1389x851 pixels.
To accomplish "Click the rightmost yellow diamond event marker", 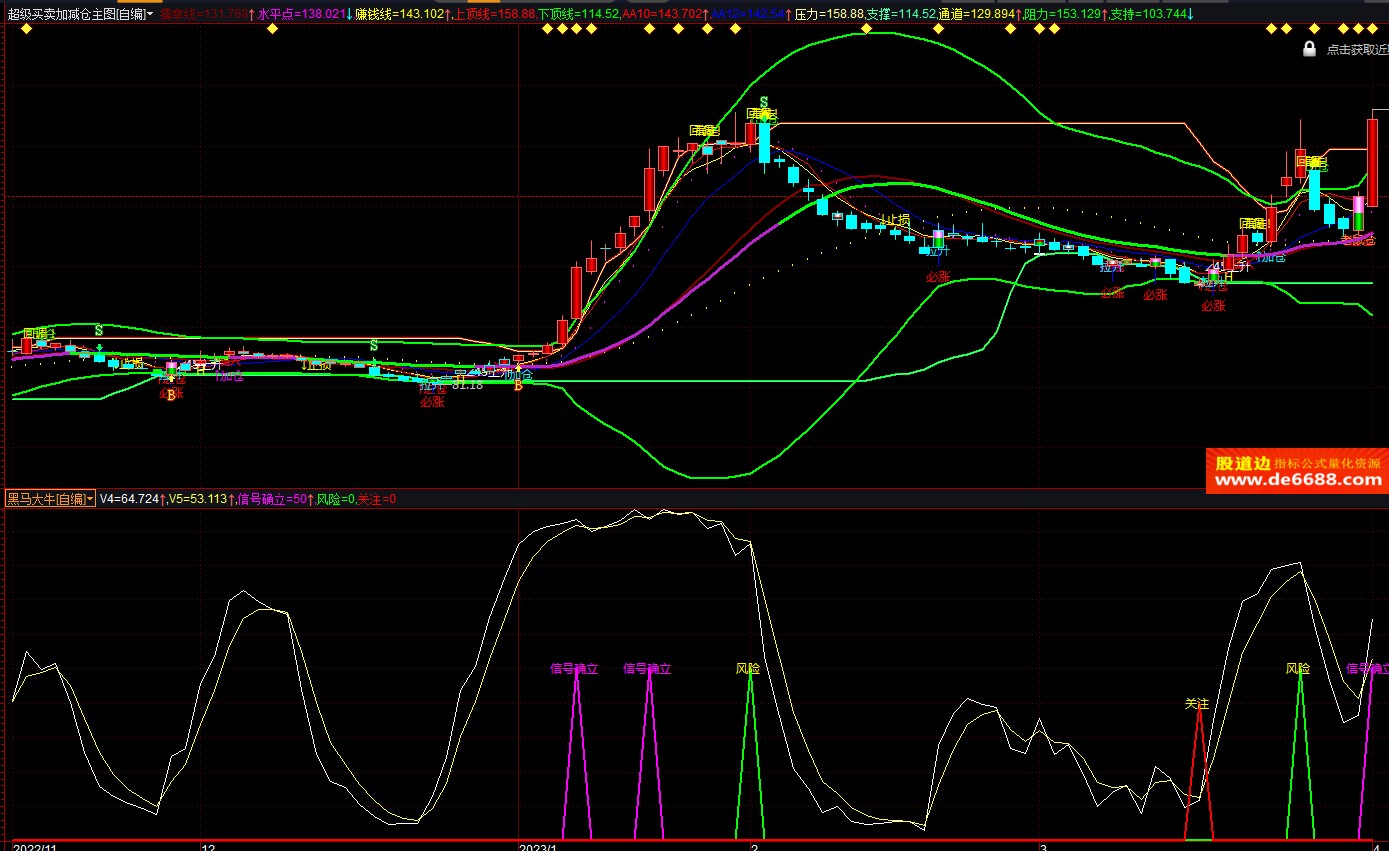I will click(1371, 29).
